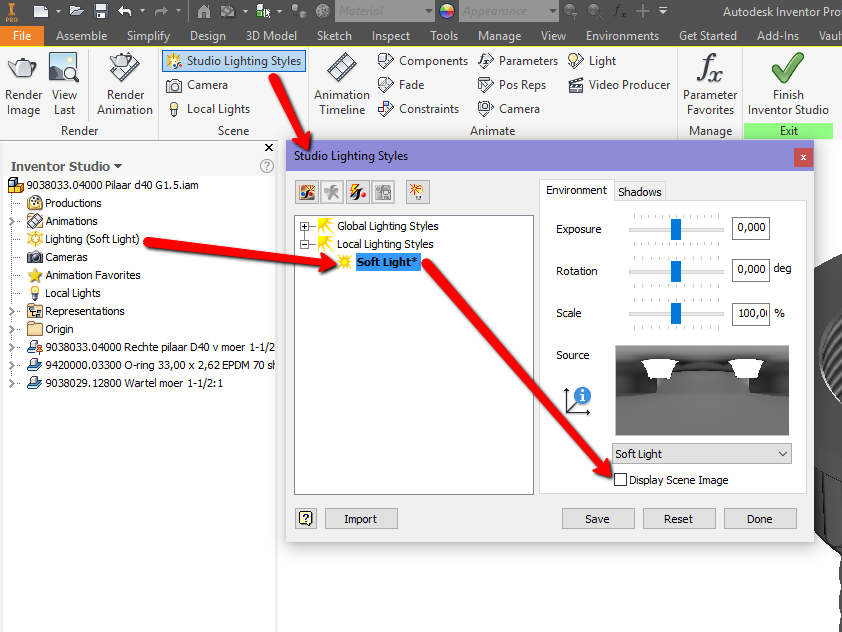The image size is (842, 632).
Task: Expand the Representations tree node
Action: (x=12, y=311)
